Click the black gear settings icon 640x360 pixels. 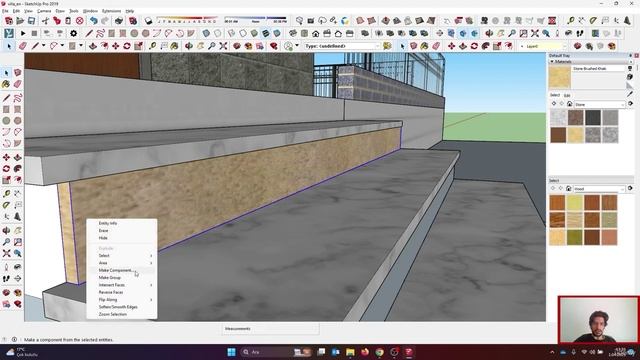pos(73,33)
